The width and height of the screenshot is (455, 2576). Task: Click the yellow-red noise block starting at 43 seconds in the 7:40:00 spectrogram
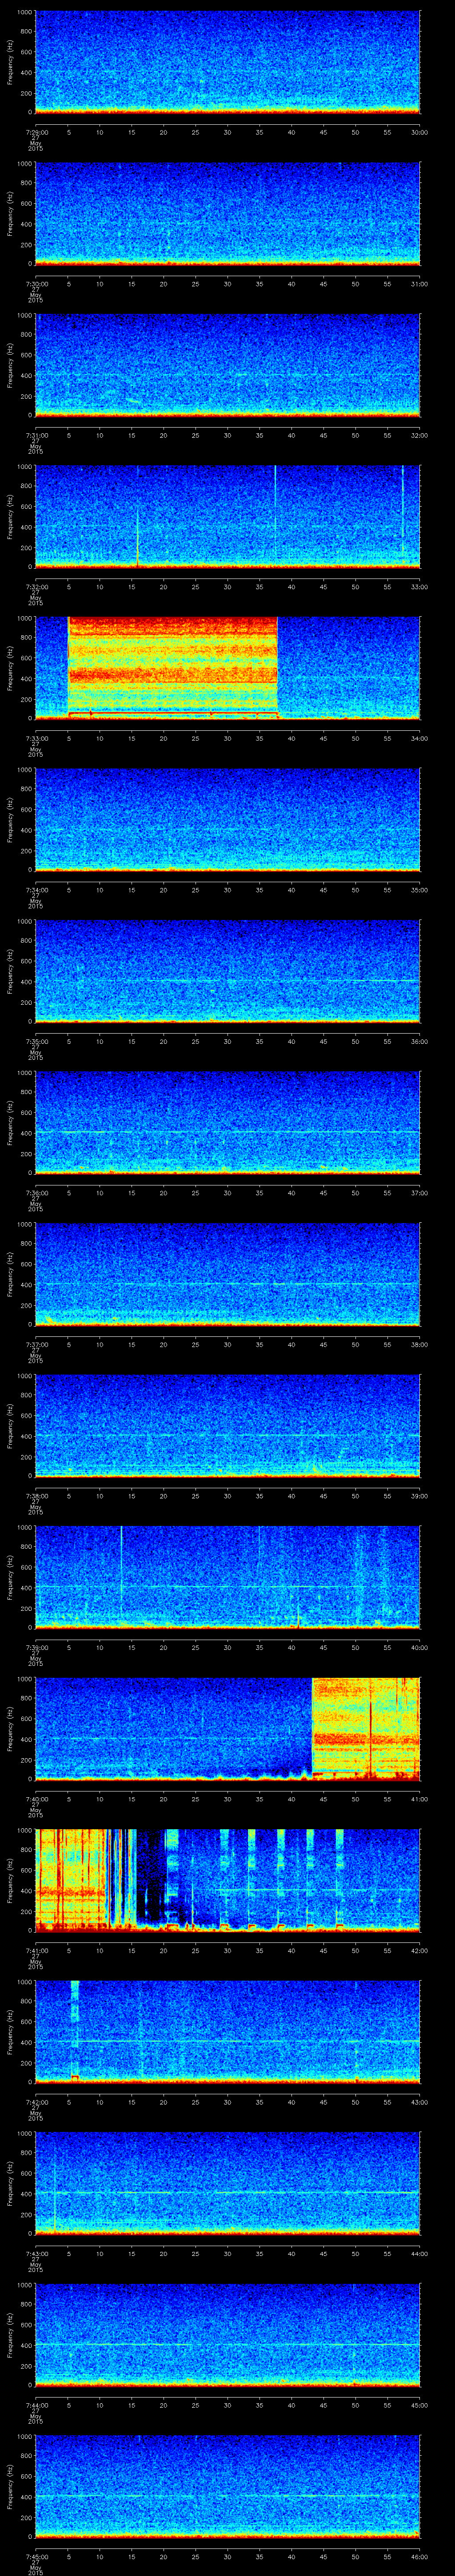point(366,1729)
